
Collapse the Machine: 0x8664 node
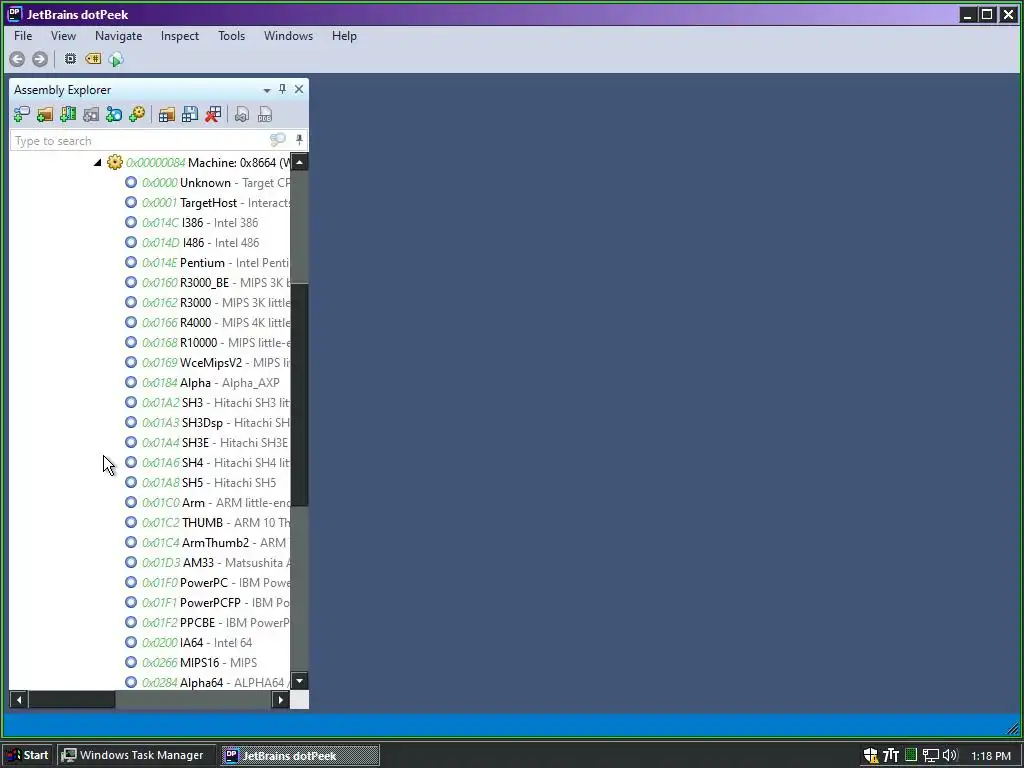tap(97, 163)
